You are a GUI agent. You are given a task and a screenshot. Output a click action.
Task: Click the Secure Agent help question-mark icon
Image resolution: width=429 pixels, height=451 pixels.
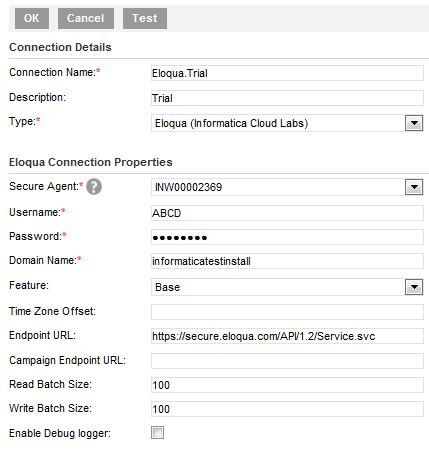pos(94,187)
